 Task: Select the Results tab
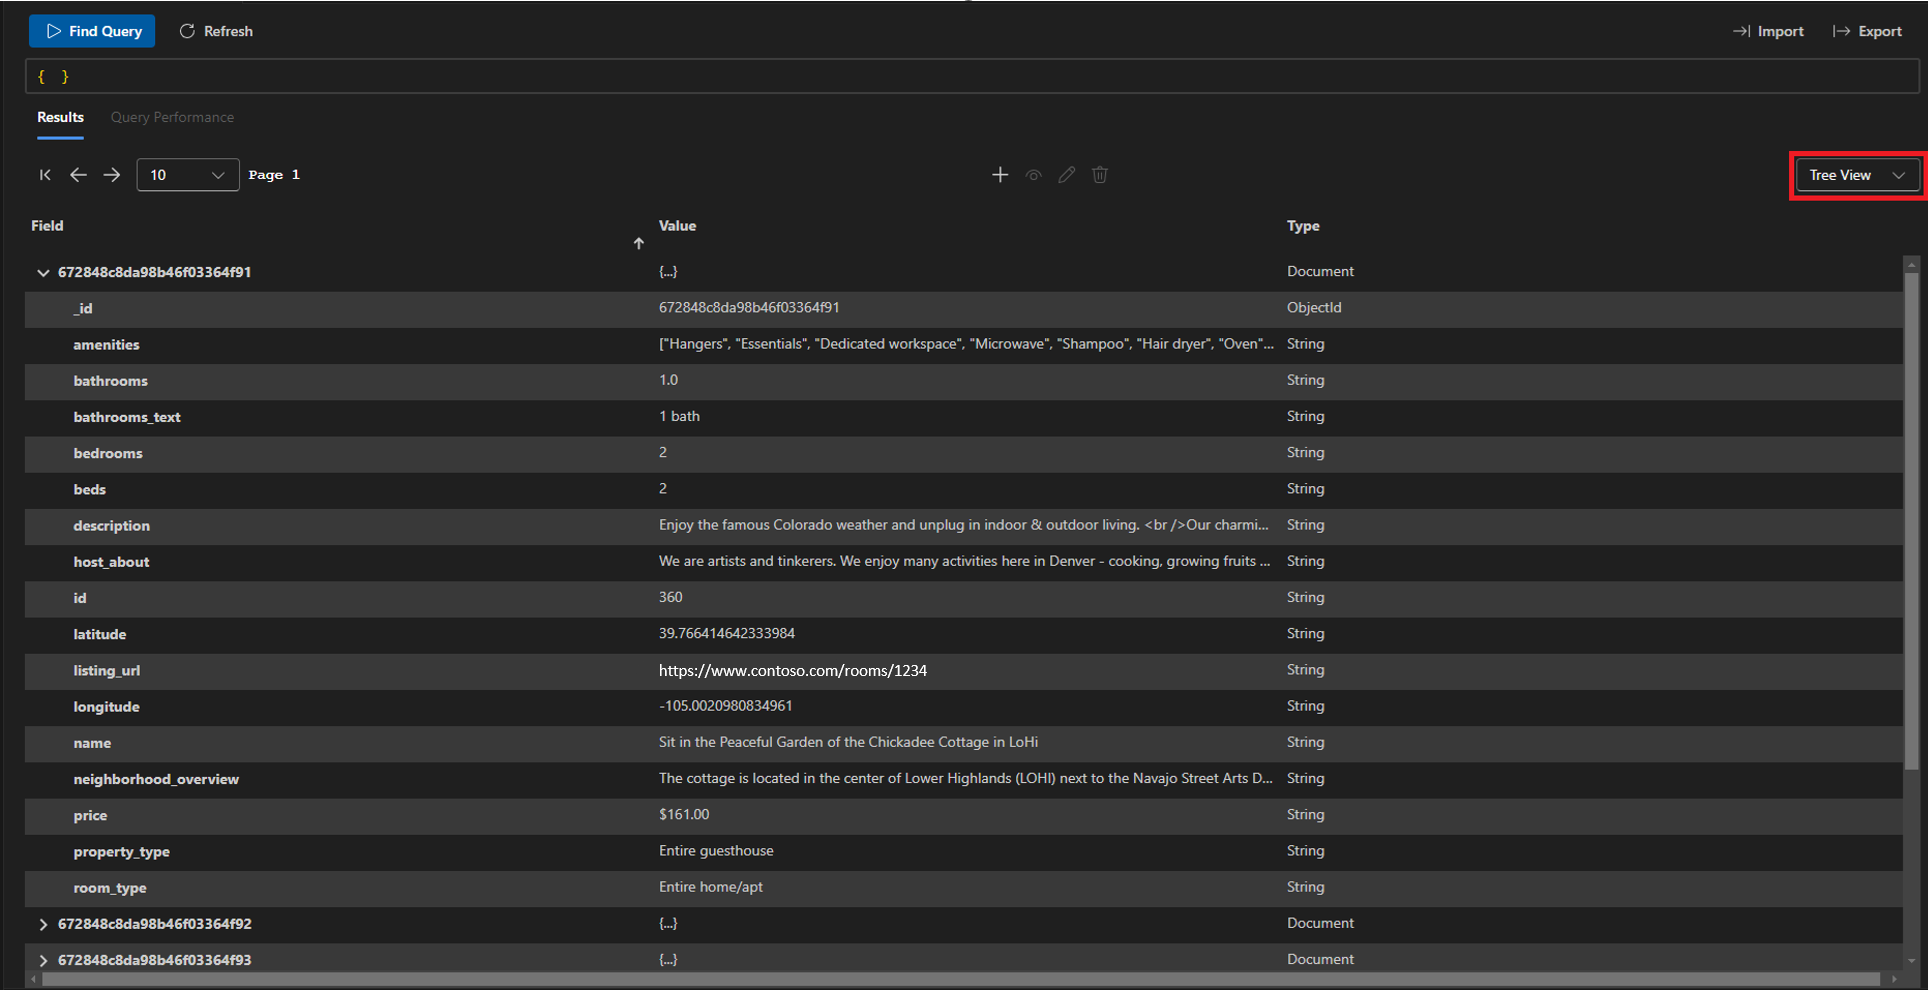(x=60, y=117)
